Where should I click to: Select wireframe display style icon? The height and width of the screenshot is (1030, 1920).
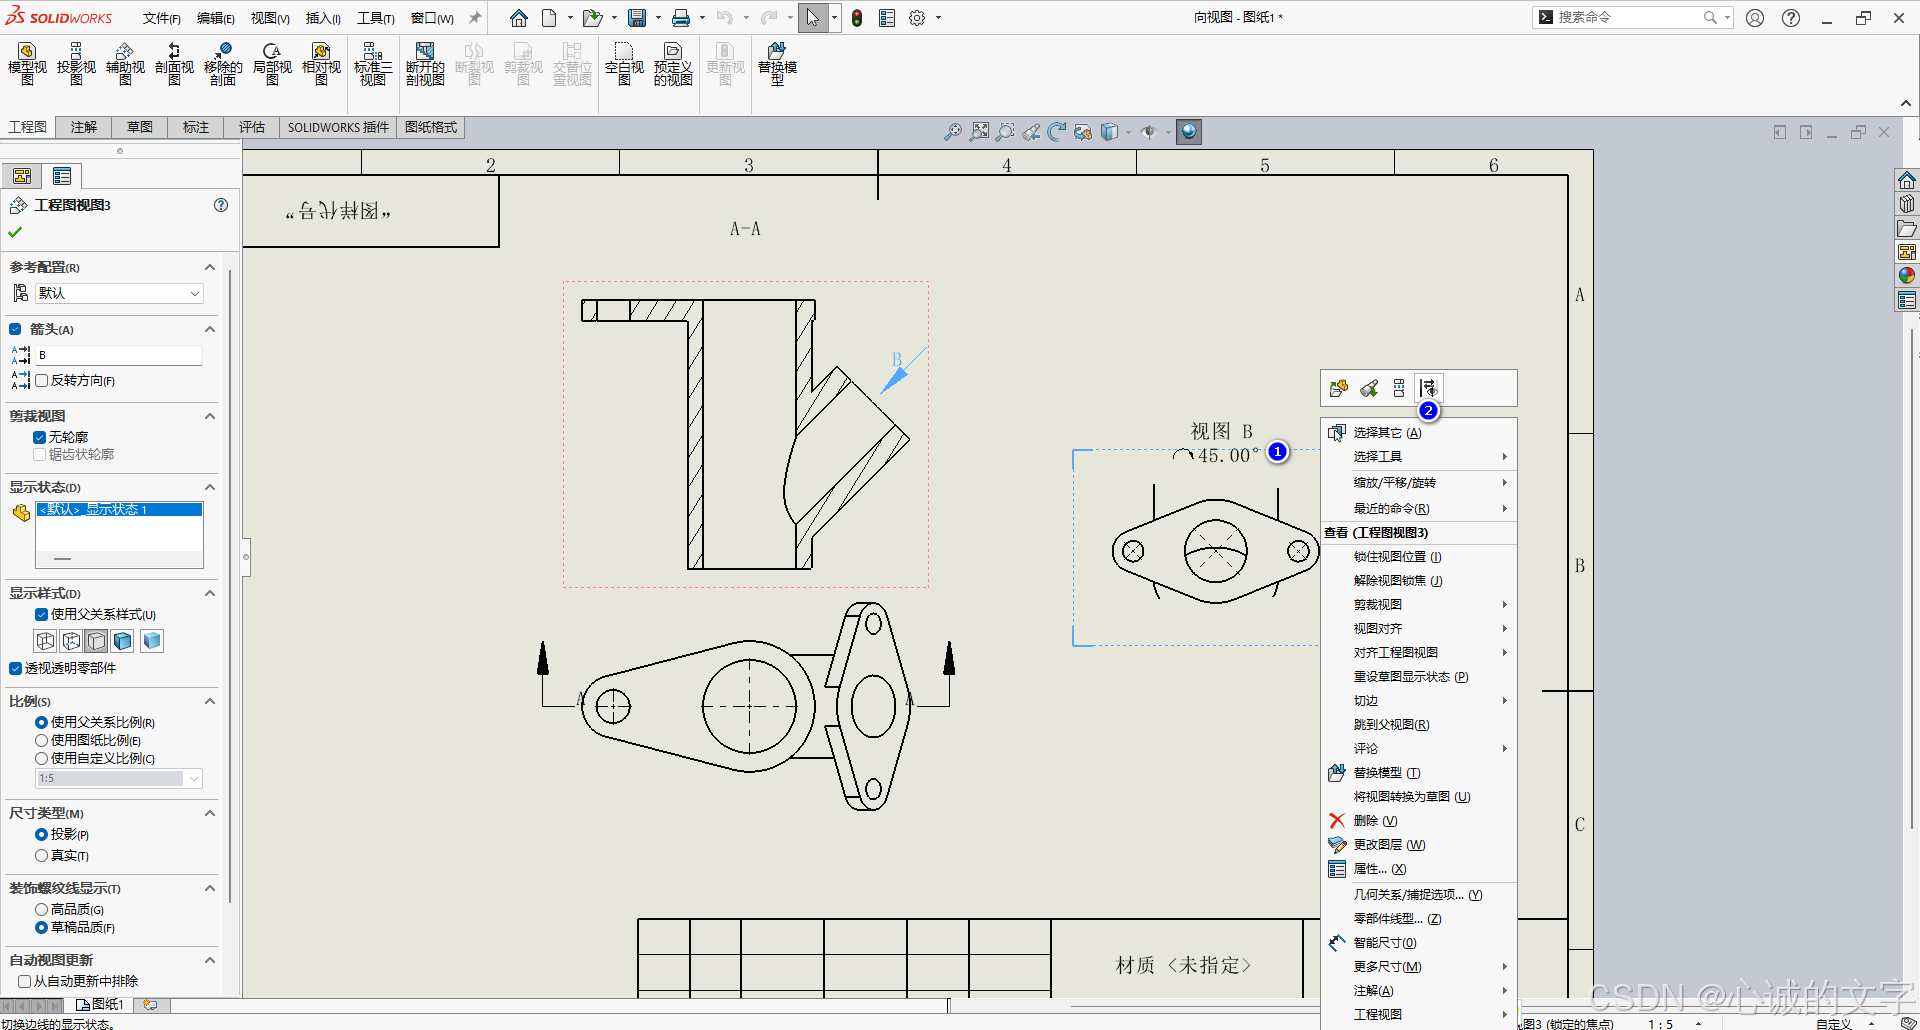tap(45, 641)
